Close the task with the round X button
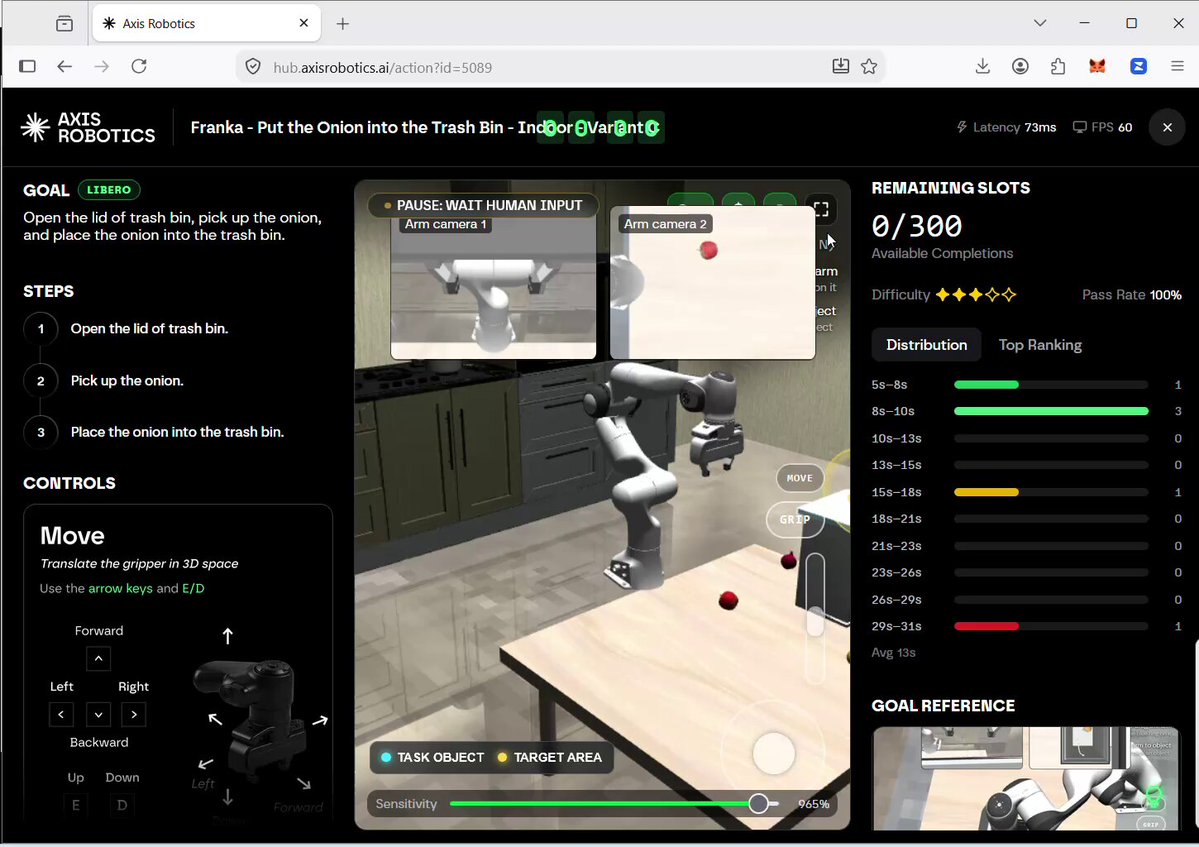The width and height of the screenshot is (1199, 847). click(1167, 128)
